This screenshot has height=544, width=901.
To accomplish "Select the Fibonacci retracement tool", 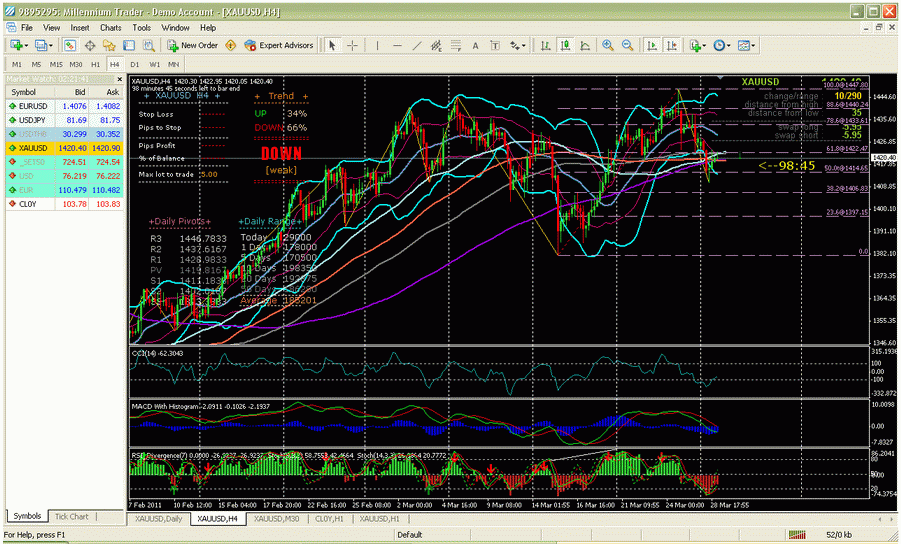I will 456,45.
